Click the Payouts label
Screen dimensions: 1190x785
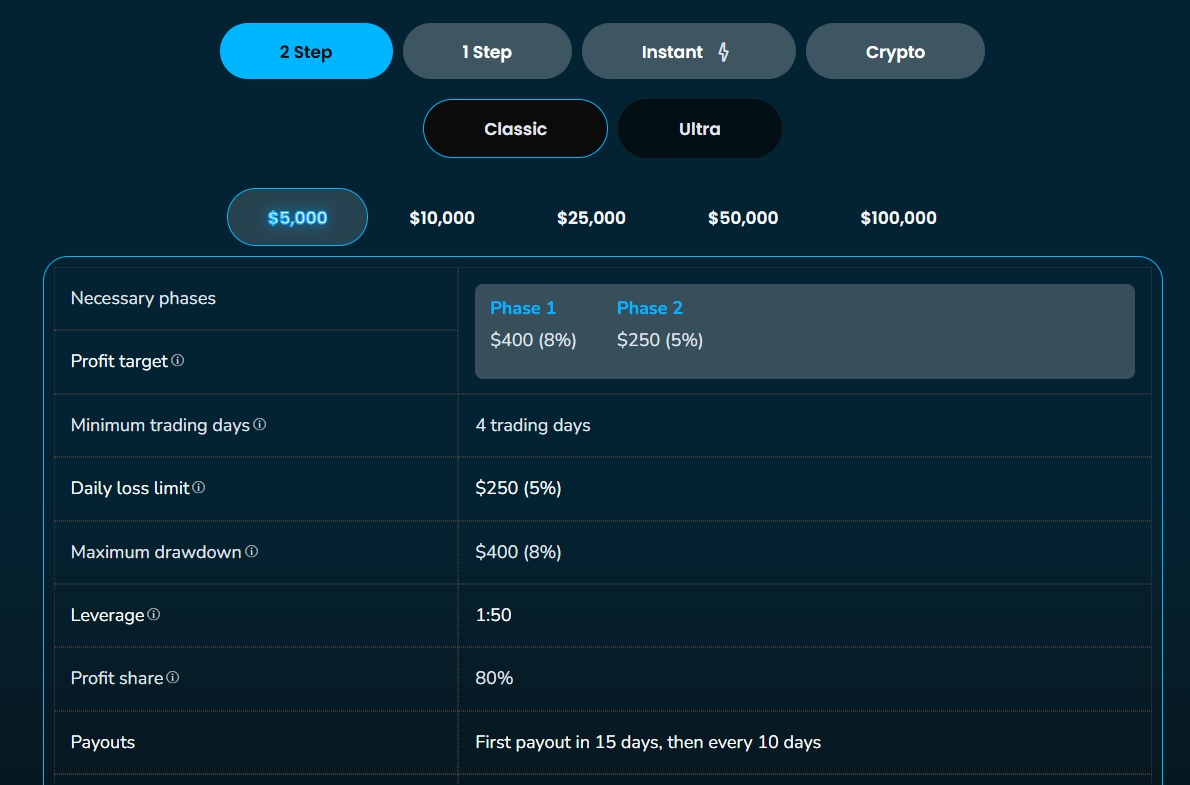(102, 742)
